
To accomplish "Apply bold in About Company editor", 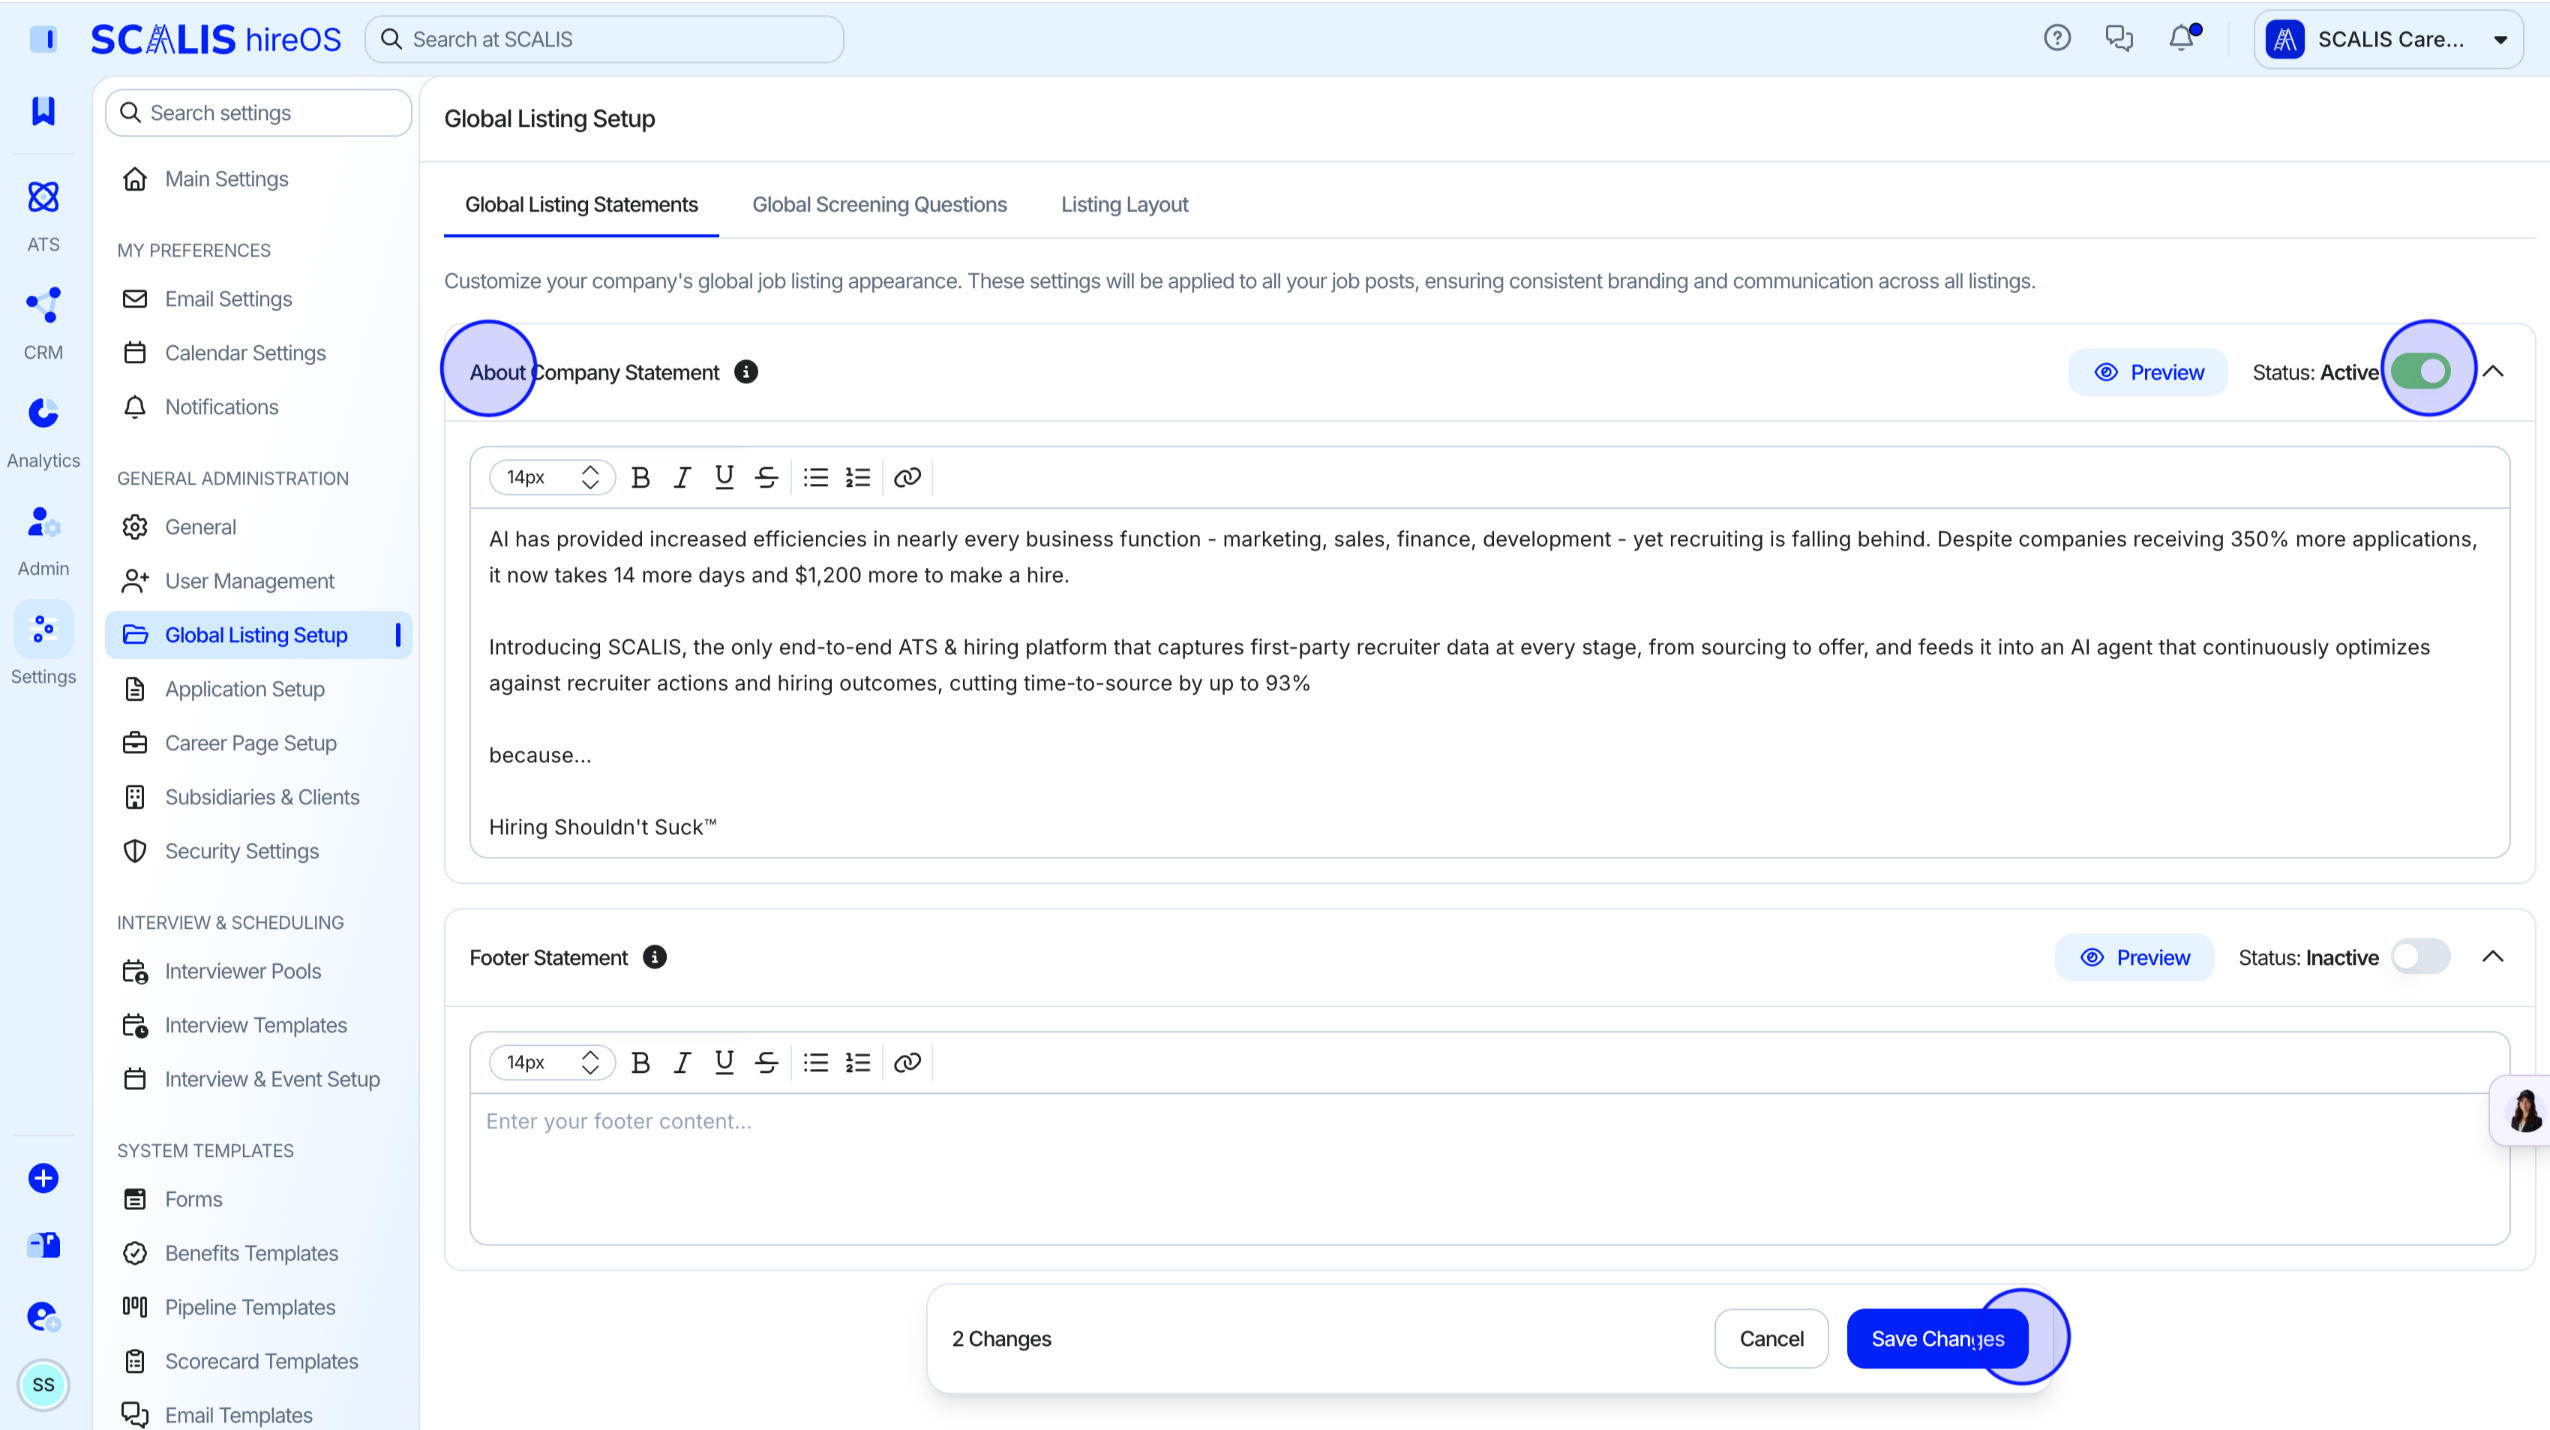I will click(x=641, y=478).
